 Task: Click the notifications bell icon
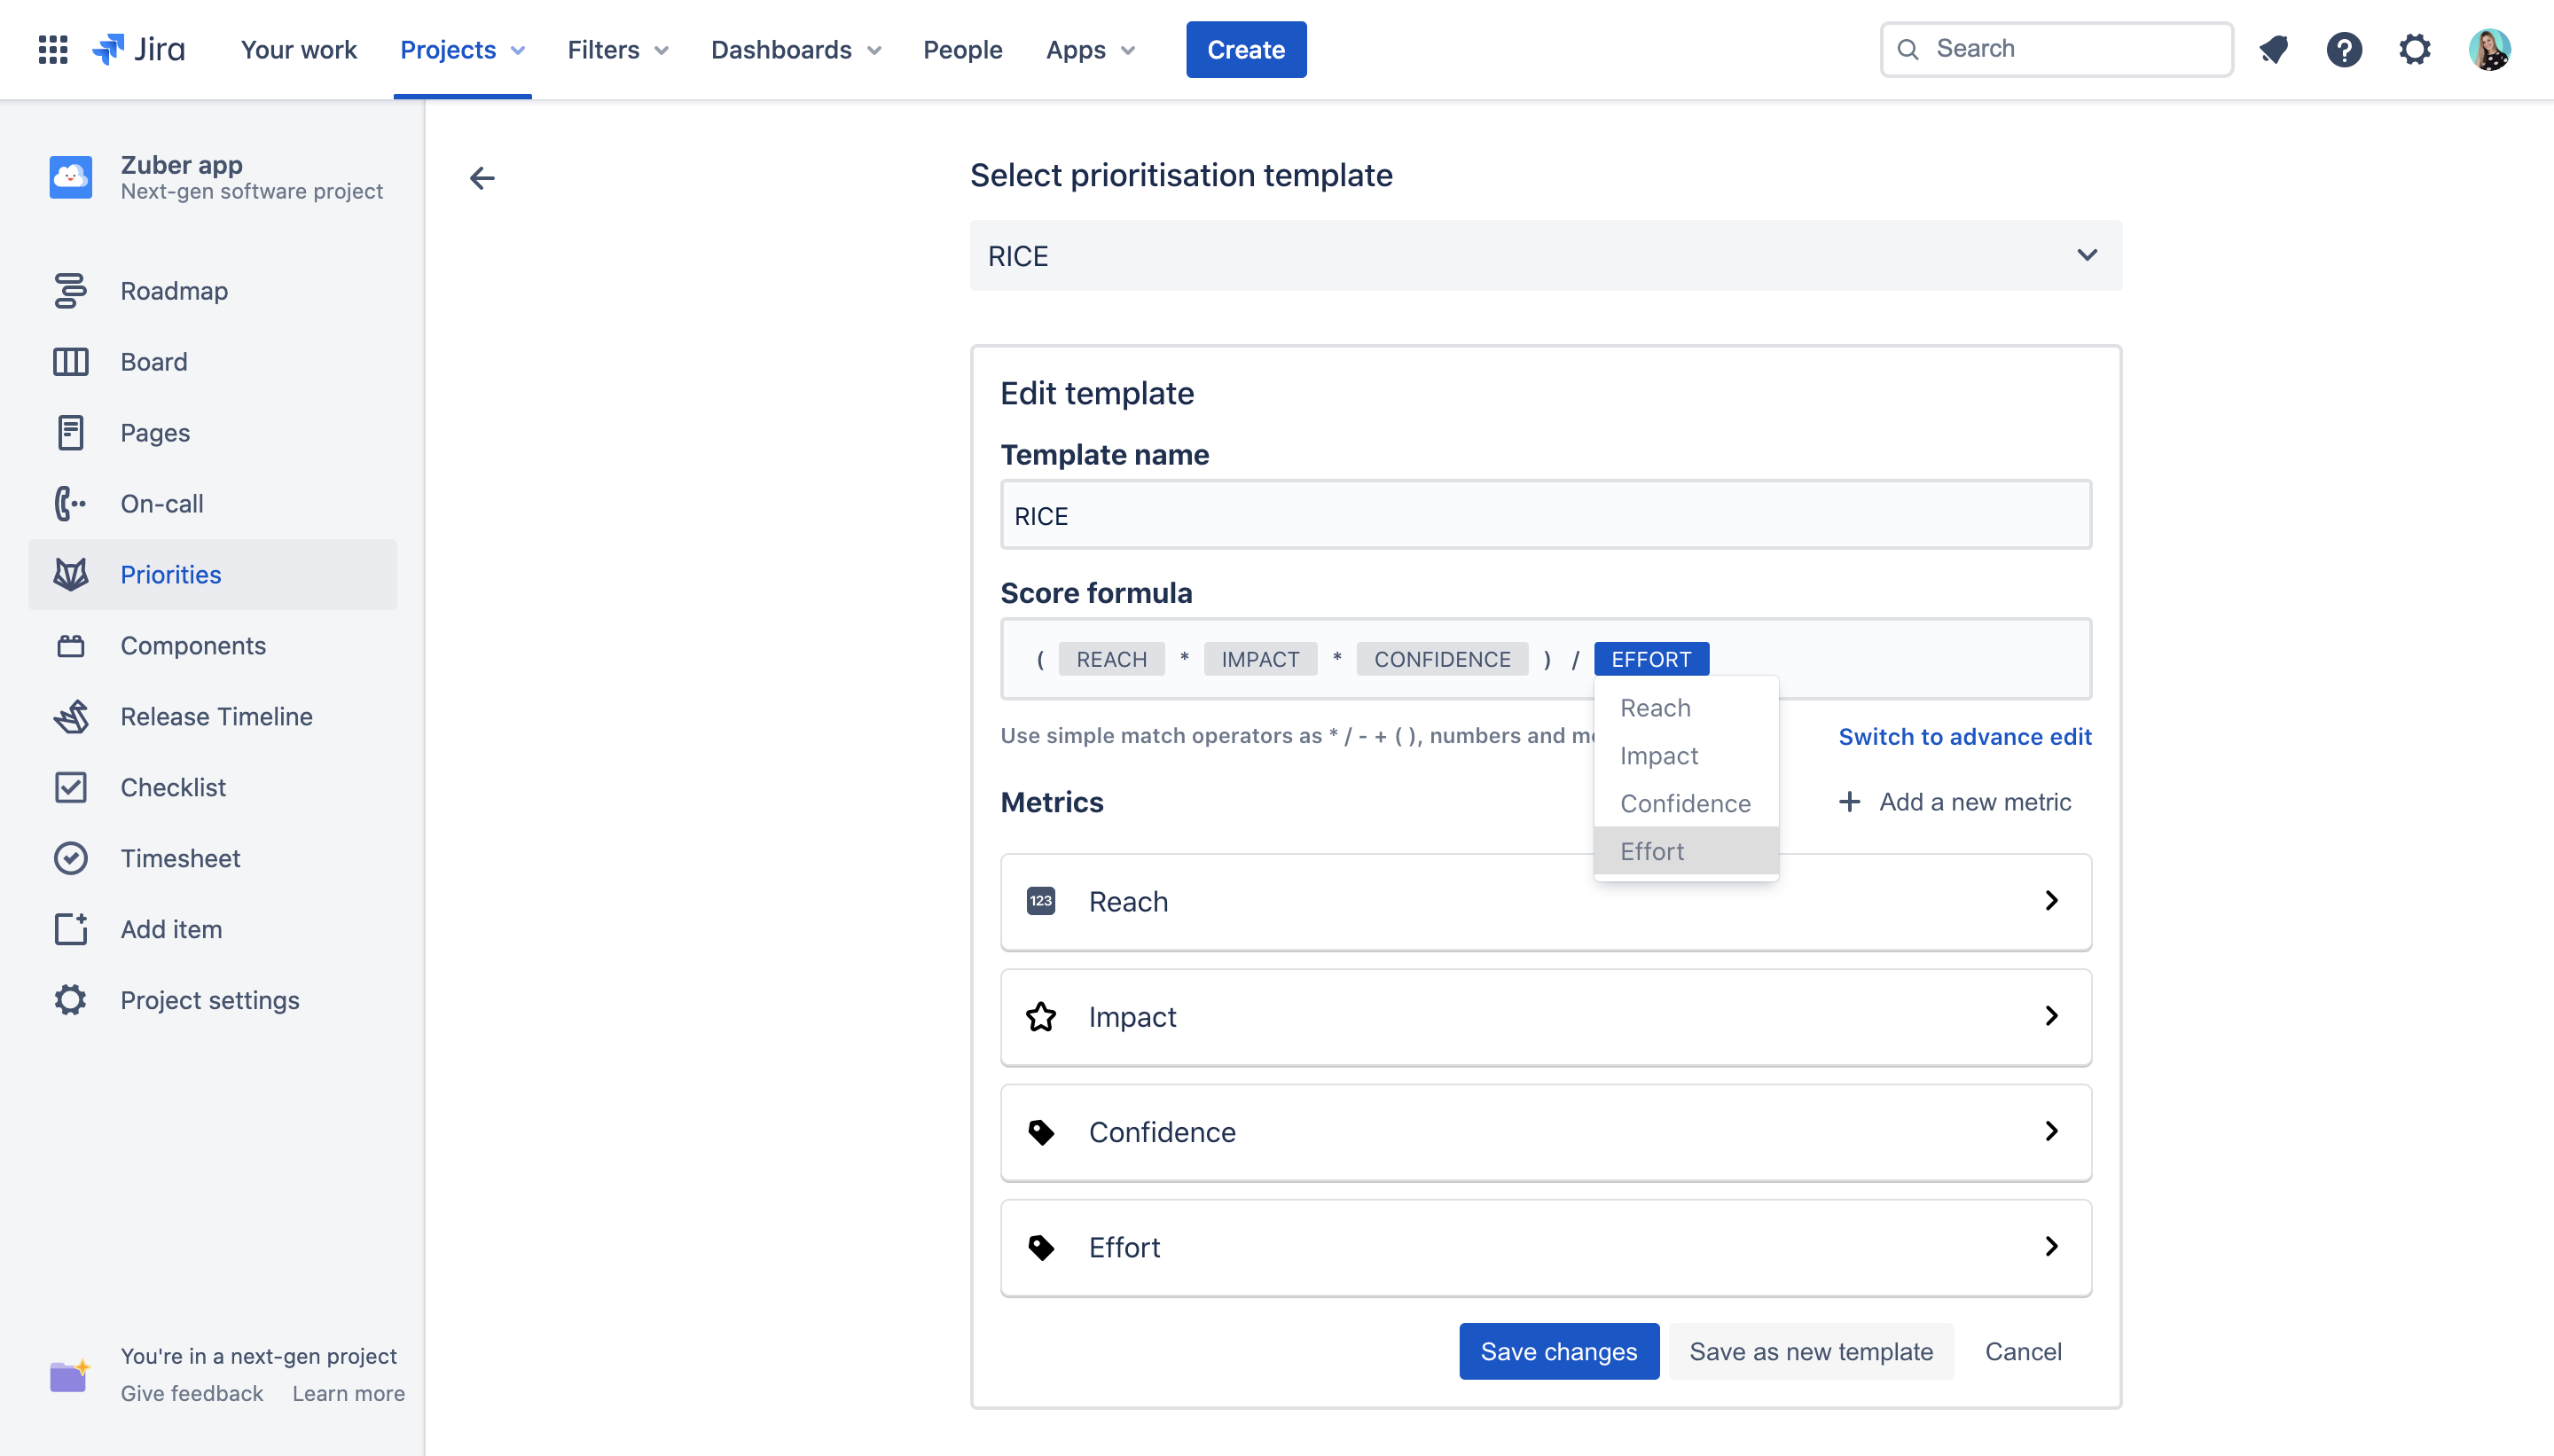(x=2273, y=49)
